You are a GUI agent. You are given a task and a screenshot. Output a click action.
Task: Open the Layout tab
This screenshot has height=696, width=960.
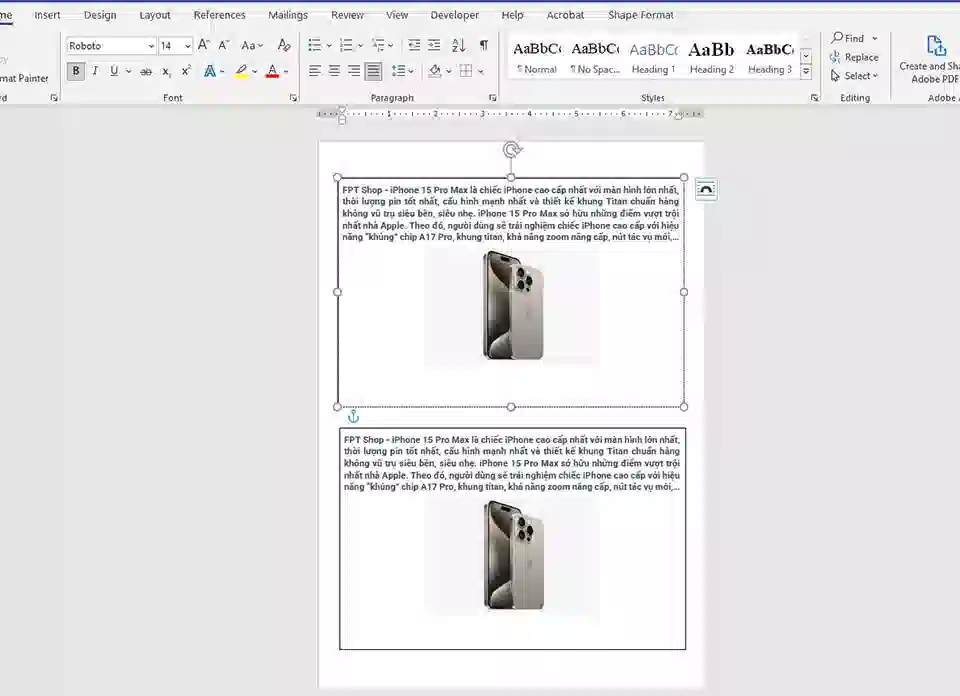point(155,15)
